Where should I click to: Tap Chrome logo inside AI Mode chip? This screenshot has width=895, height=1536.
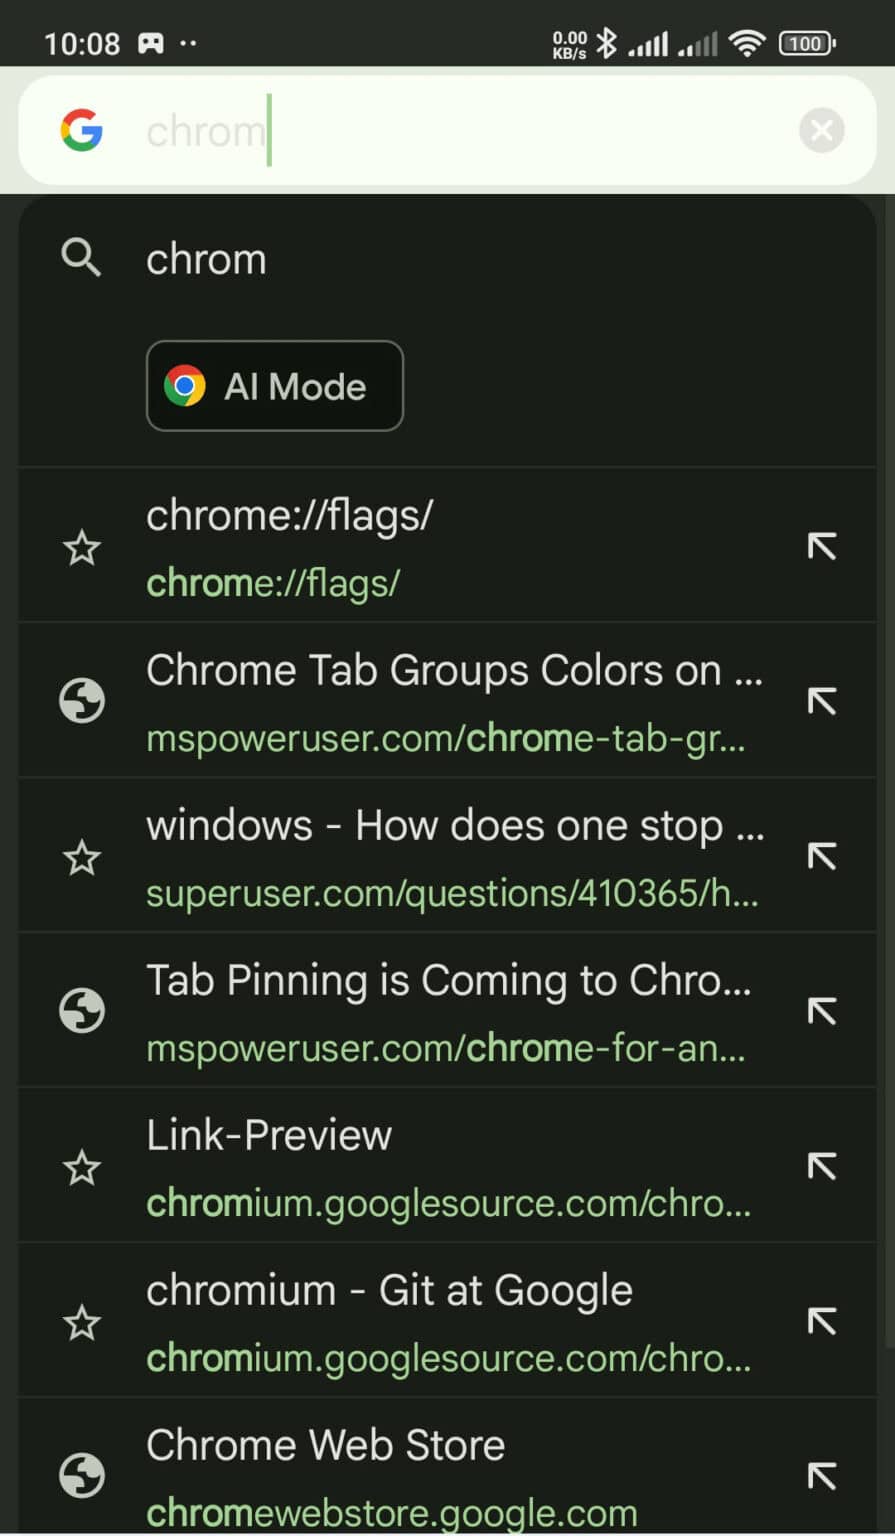(x=185, y=386)
